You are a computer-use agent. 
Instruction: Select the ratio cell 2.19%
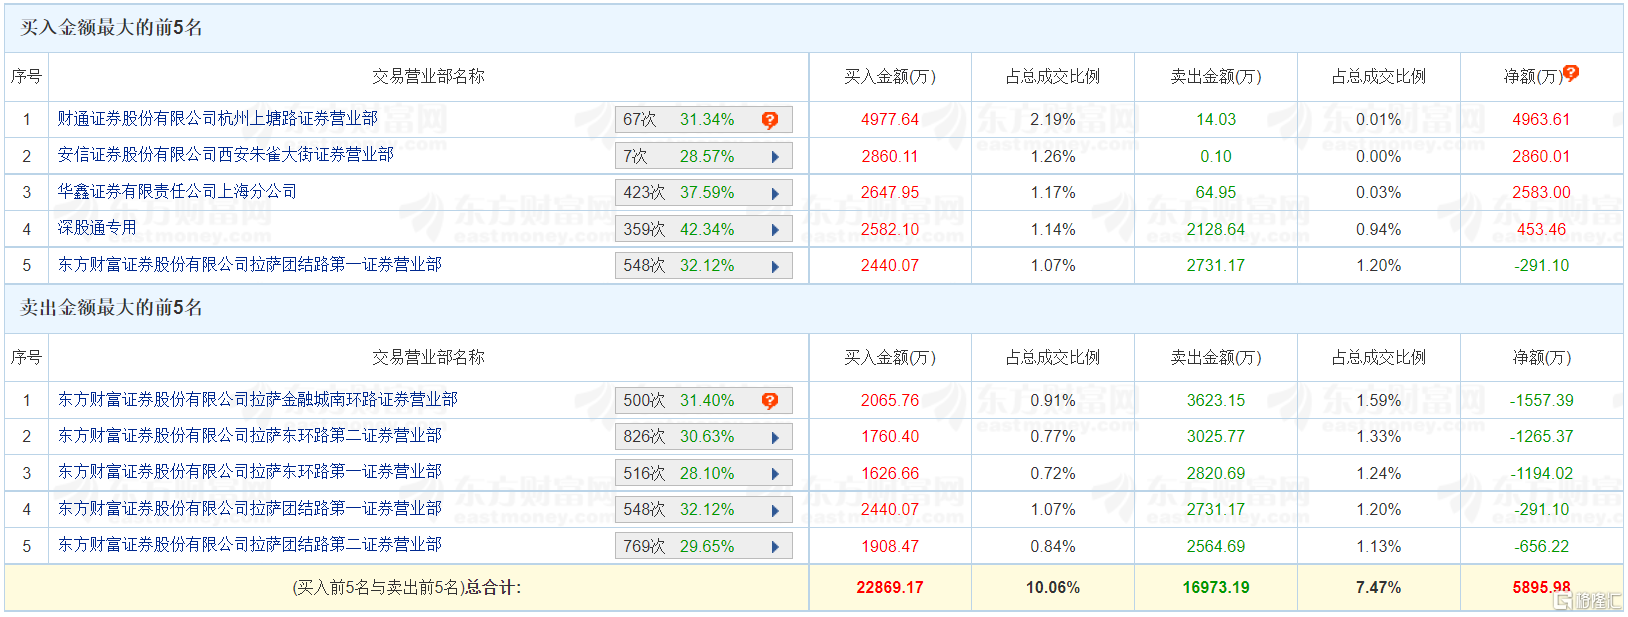1053,119
